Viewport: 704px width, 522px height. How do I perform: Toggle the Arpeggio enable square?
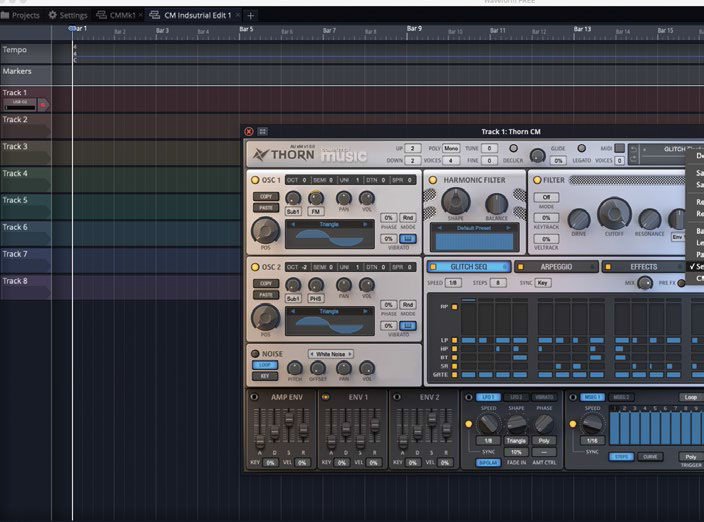click(x=520, y=267)
